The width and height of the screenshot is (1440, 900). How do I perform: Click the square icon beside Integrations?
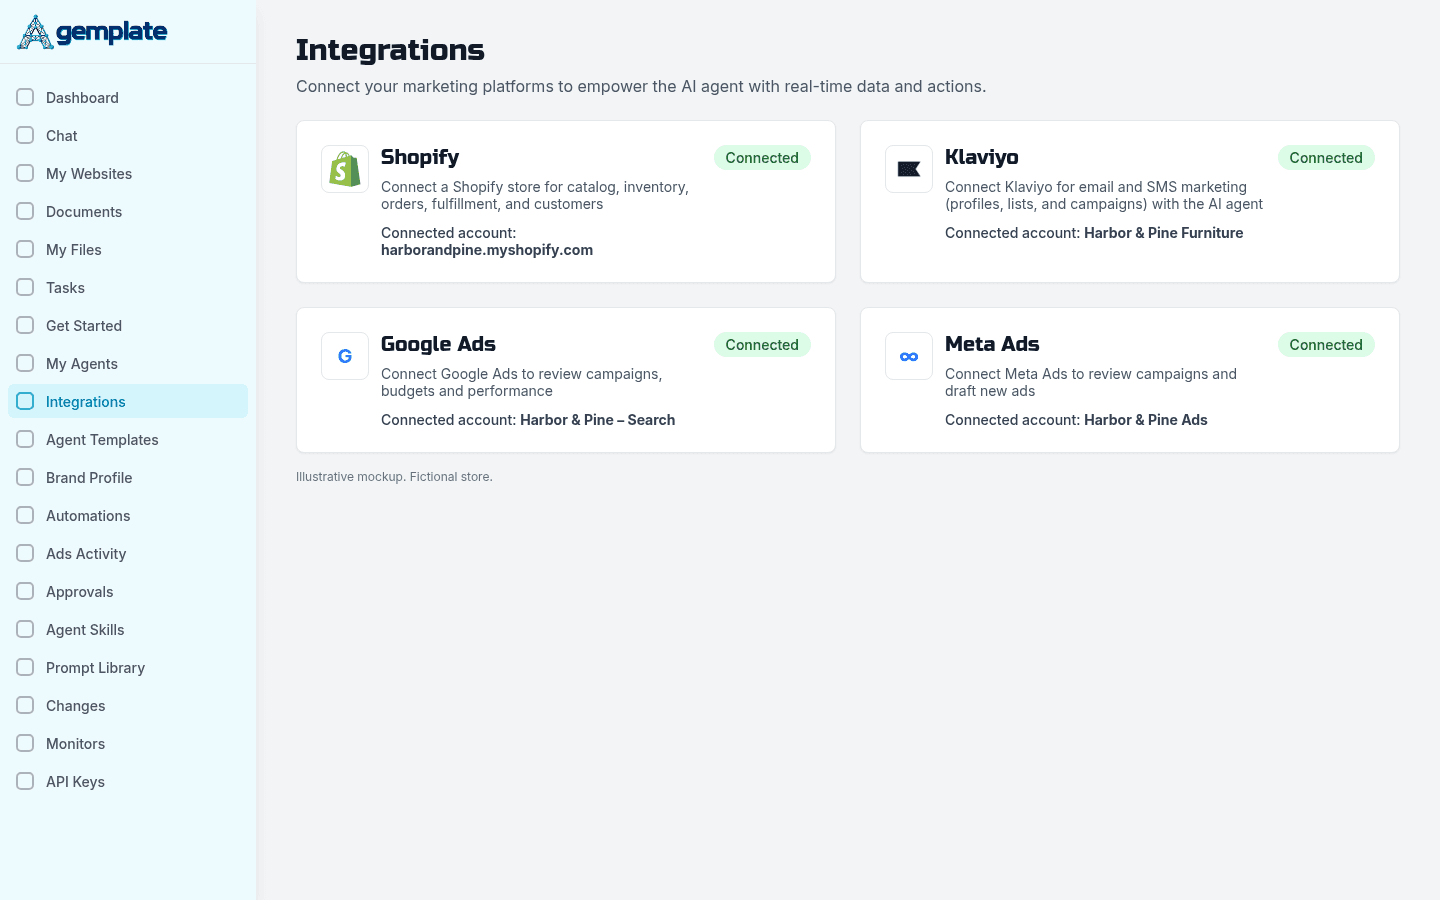click(25, 401)
